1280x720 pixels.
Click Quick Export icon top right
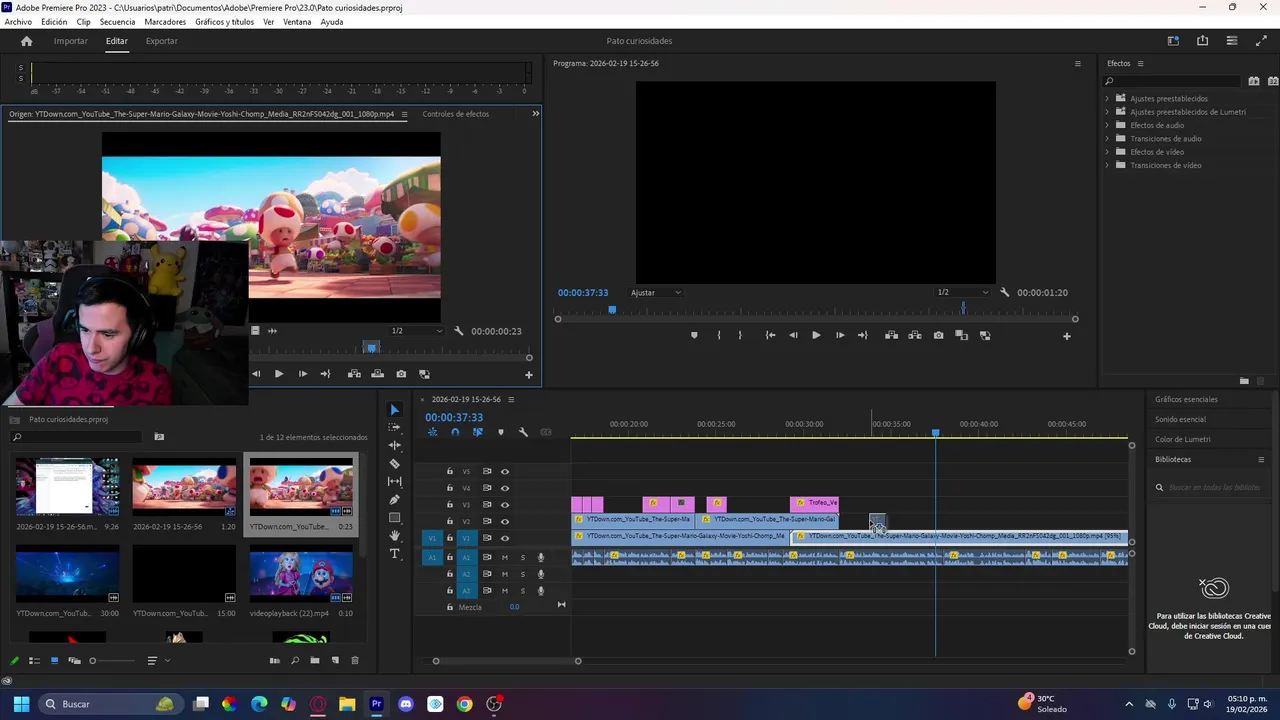pos(1202,41)
